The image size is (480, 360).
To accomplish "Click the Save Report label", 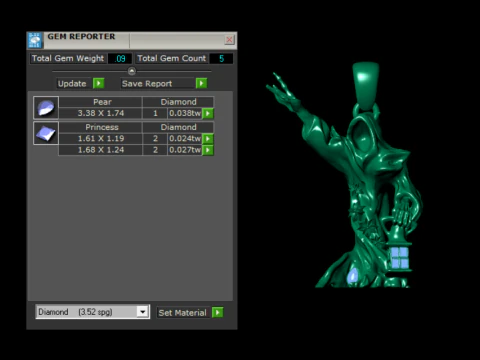I will 147,84.
